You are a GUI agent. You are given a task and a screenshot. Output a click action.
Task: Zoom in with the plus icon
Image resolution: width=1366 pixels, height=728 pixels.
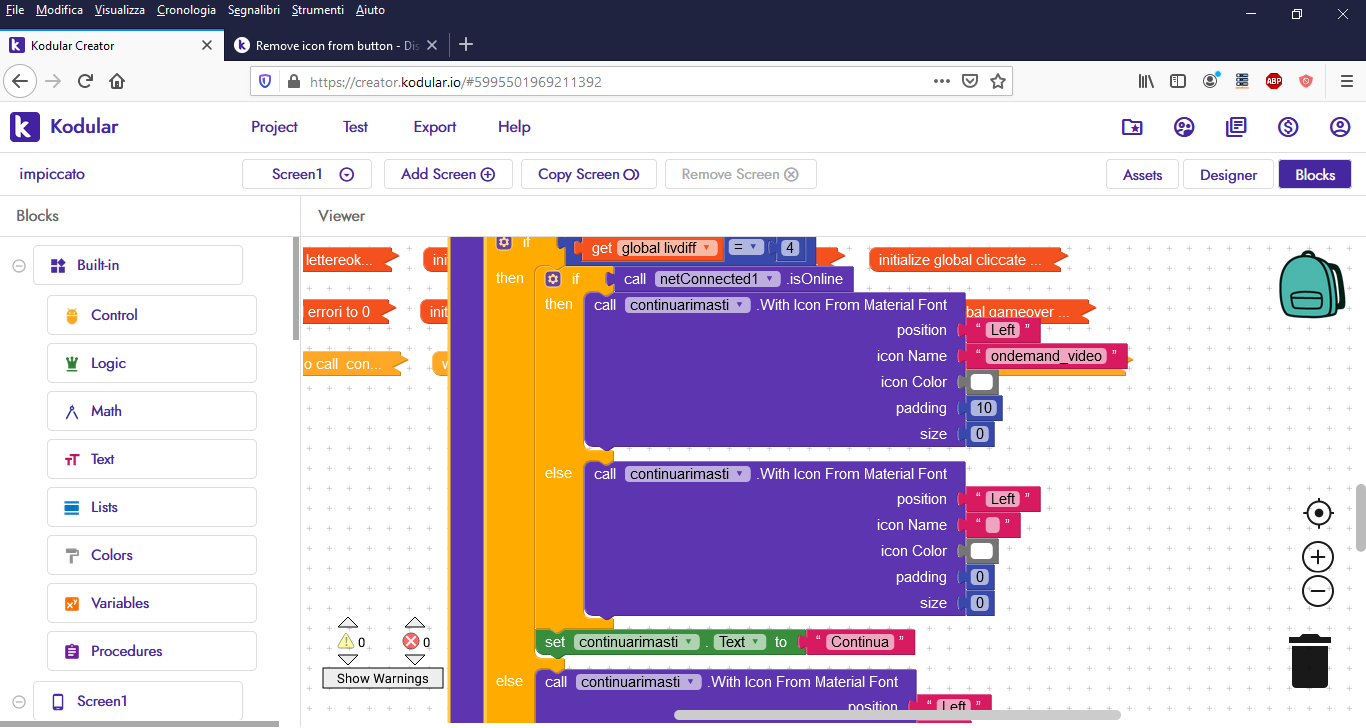(1318, 557)
